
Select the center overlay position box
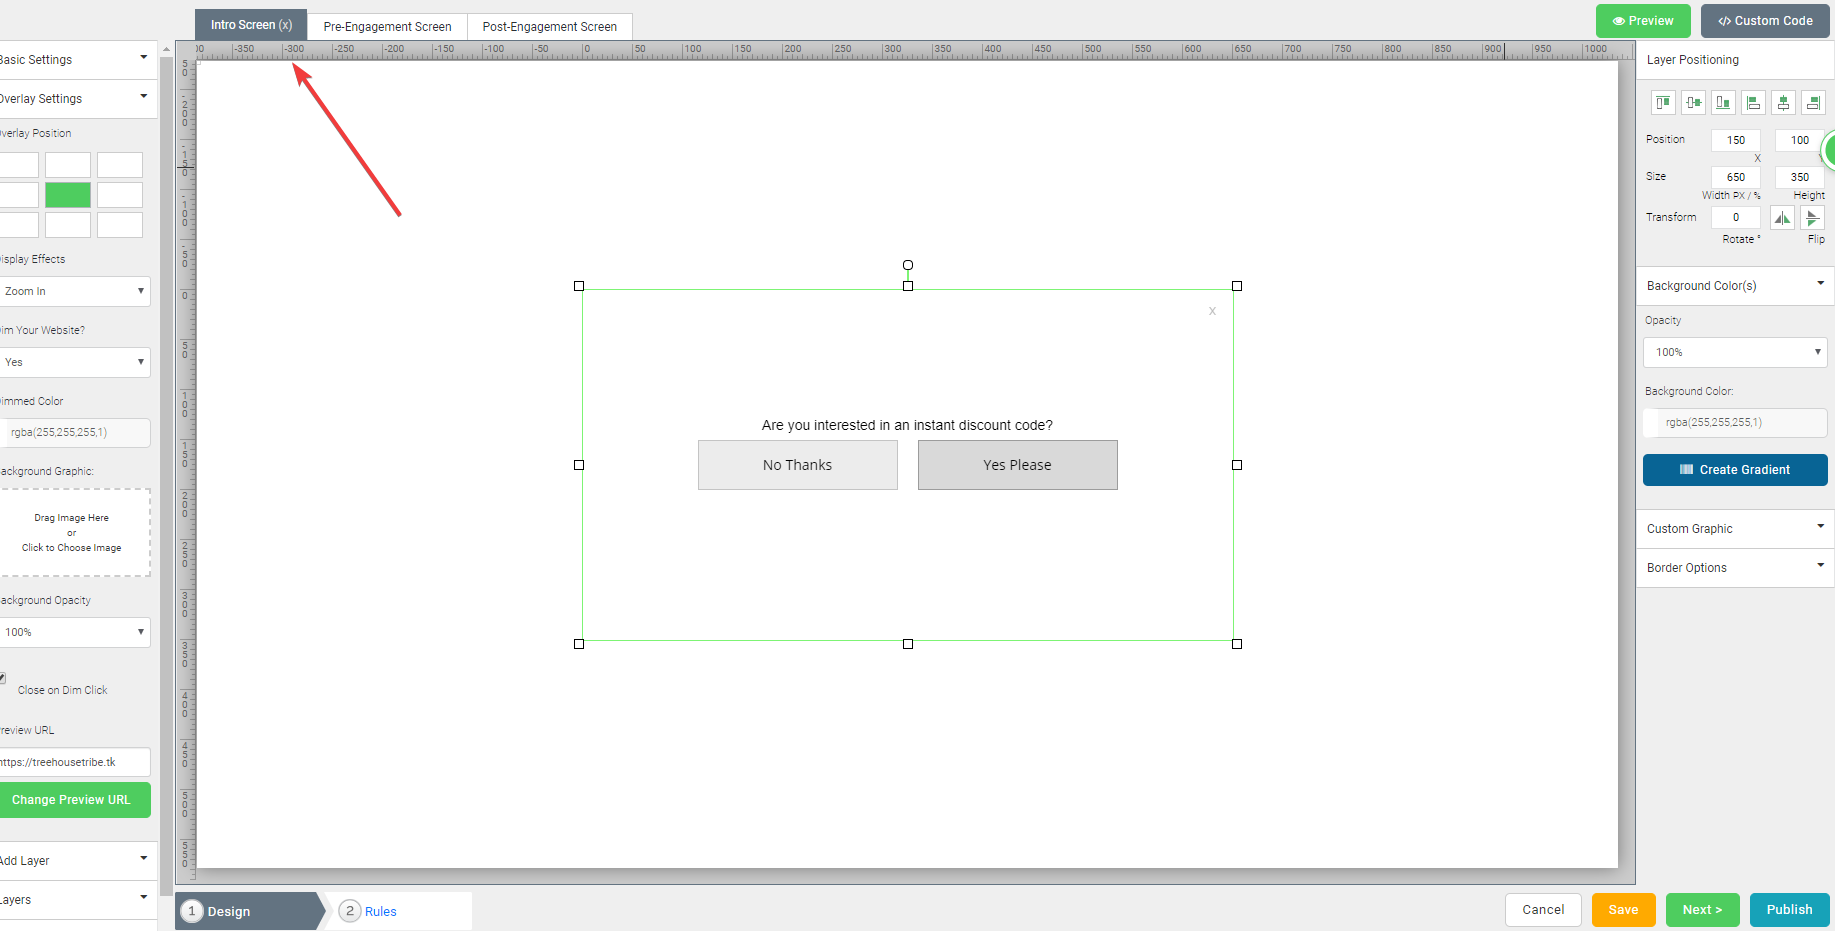click(x=68, y=195)
